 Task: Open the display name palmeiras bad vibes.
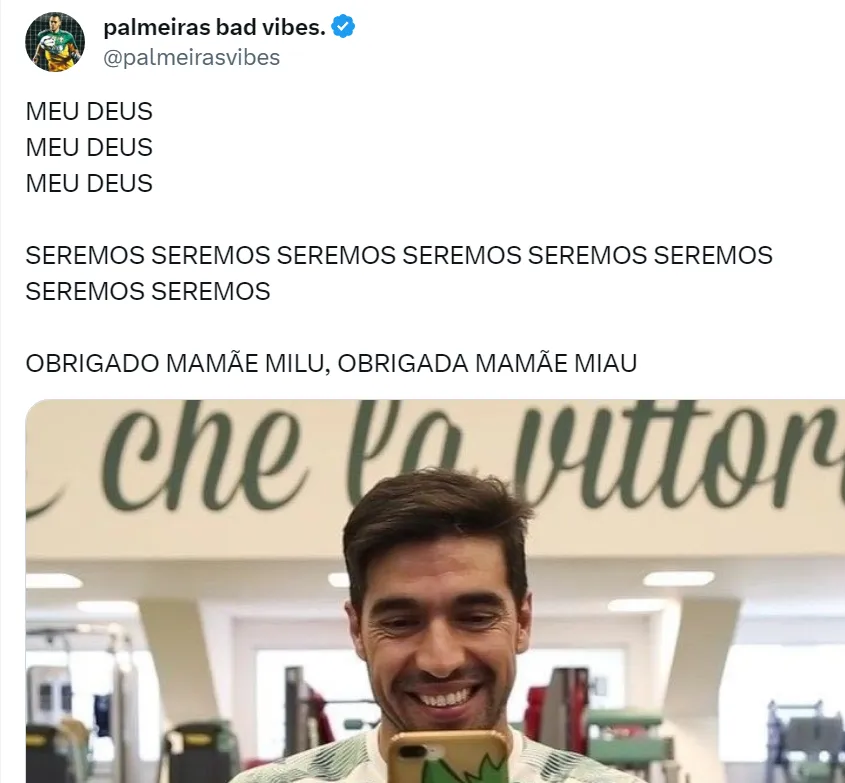tap(214, 27)
